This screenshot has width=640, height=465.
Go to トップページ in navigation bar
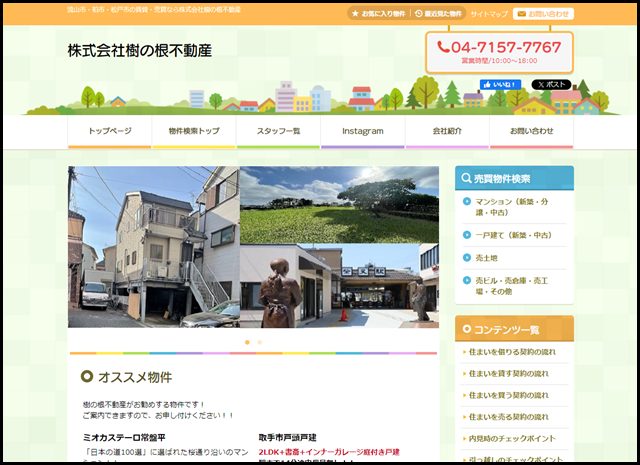coord(110,131)
